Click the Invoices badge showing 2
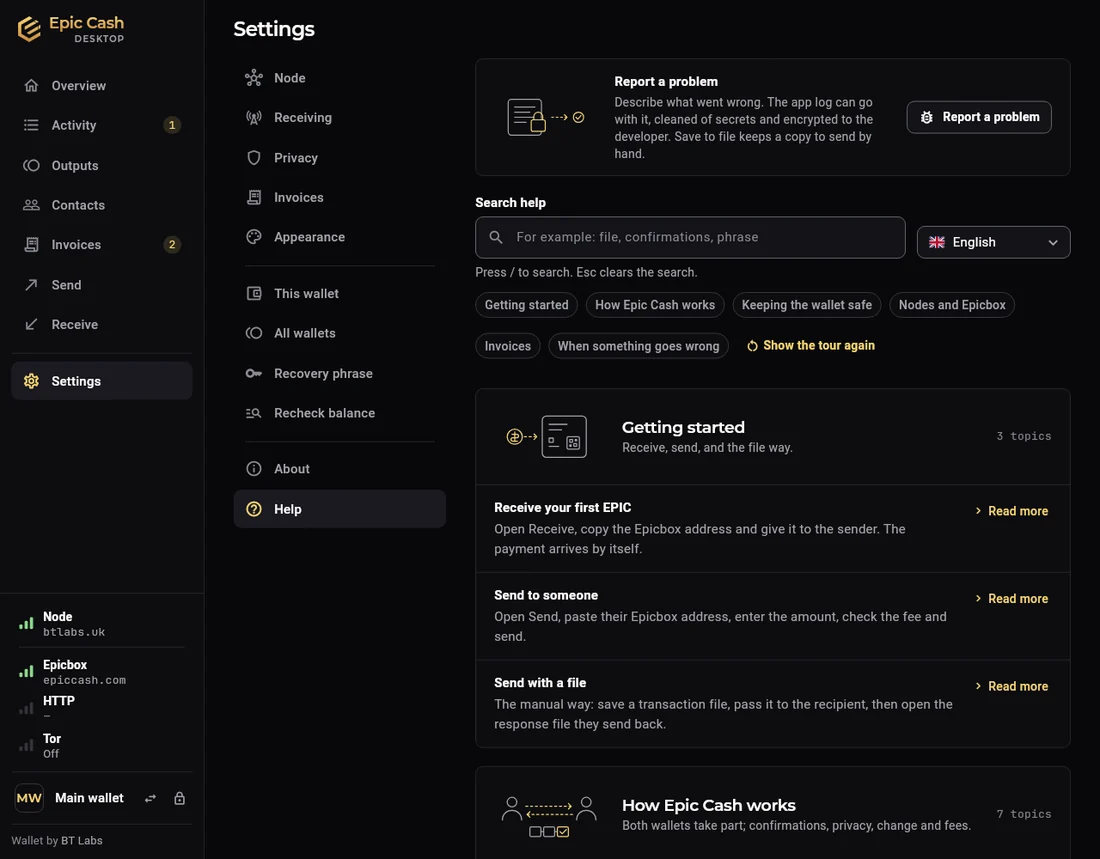 [172, 244]
